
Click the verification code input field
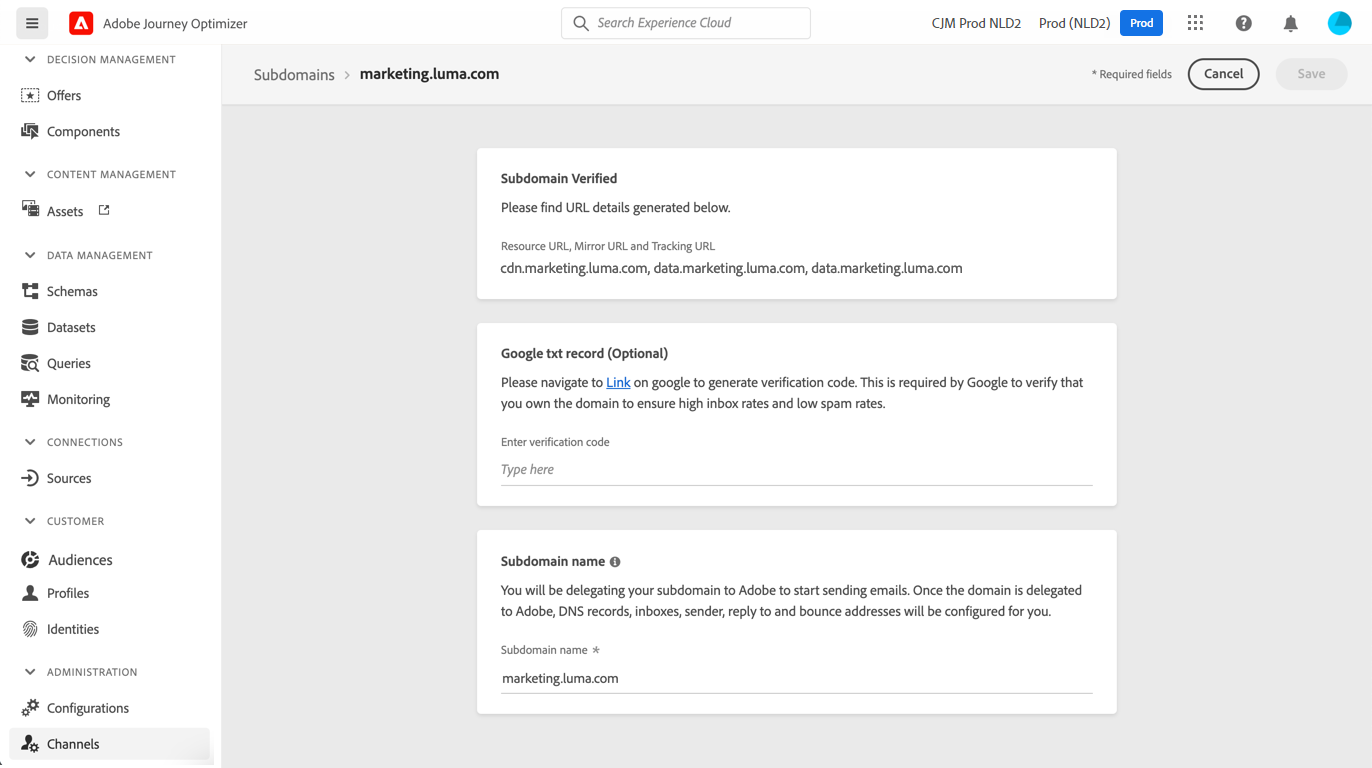tap(796, 470)
